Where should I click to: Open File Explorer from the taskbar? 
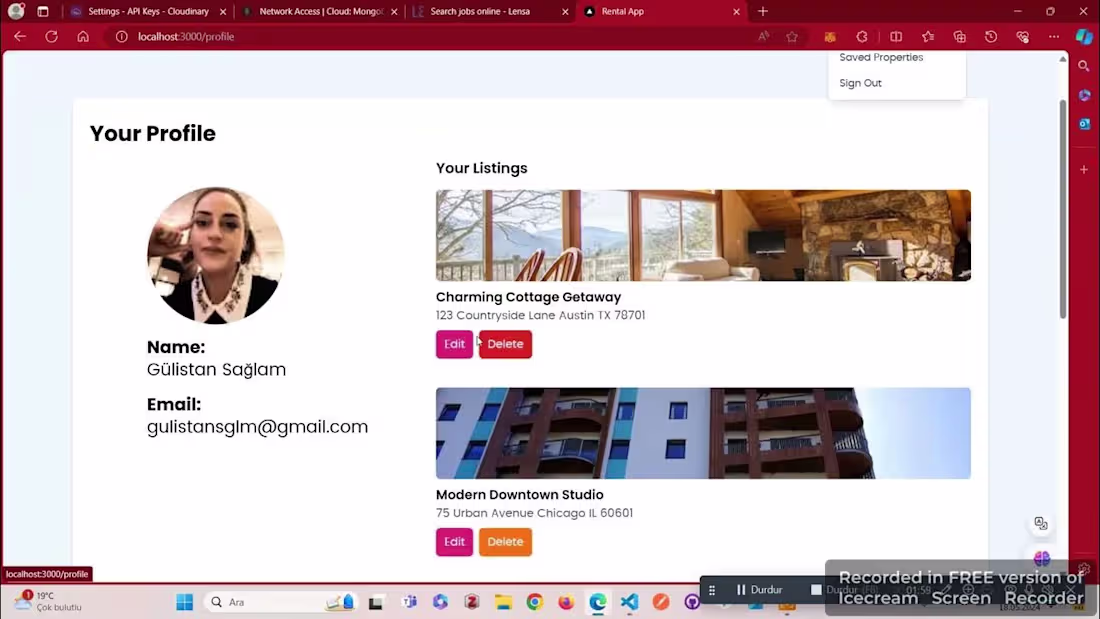point(503,602)
